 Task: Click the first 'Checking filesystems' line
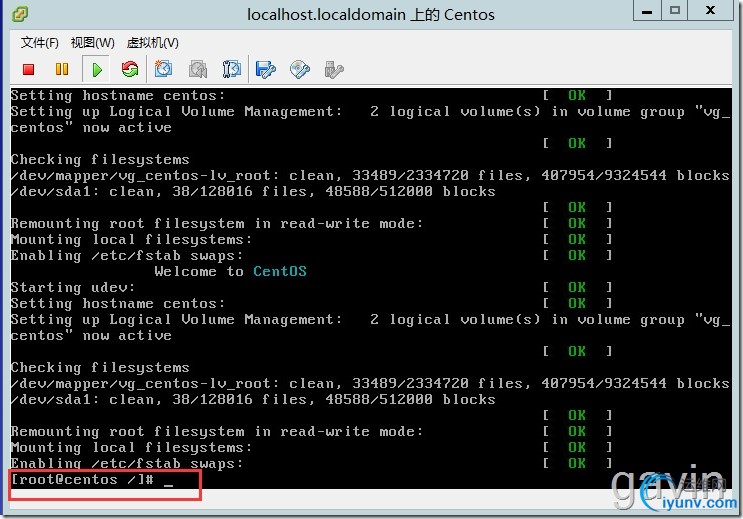tap(100, 159)
